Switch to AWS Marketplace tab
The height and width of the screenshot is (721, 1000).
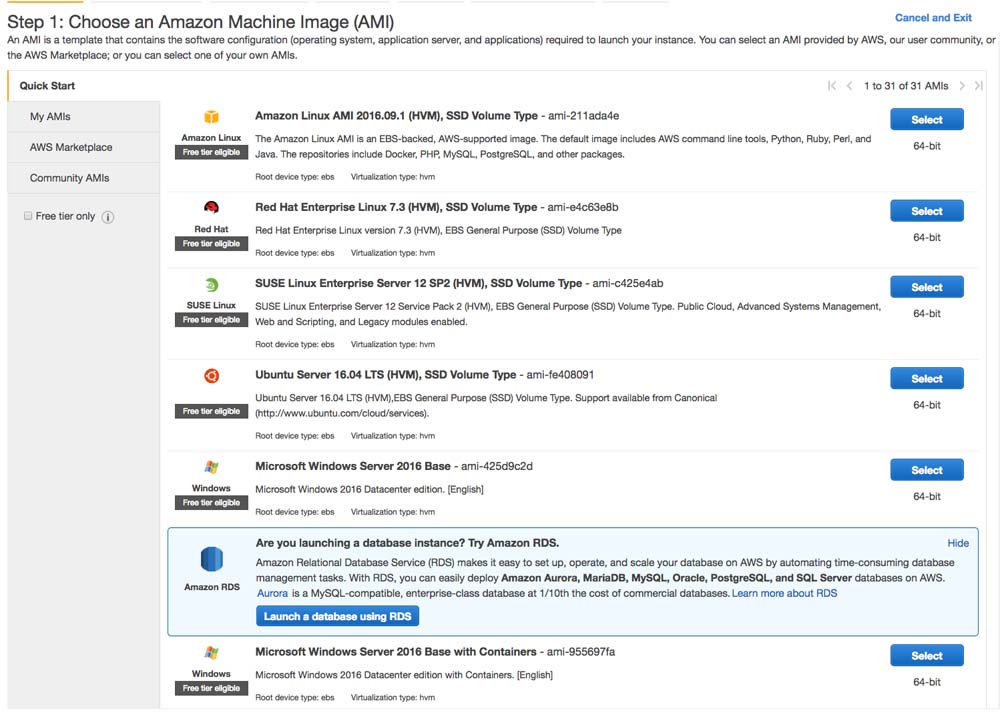point(71,147)
